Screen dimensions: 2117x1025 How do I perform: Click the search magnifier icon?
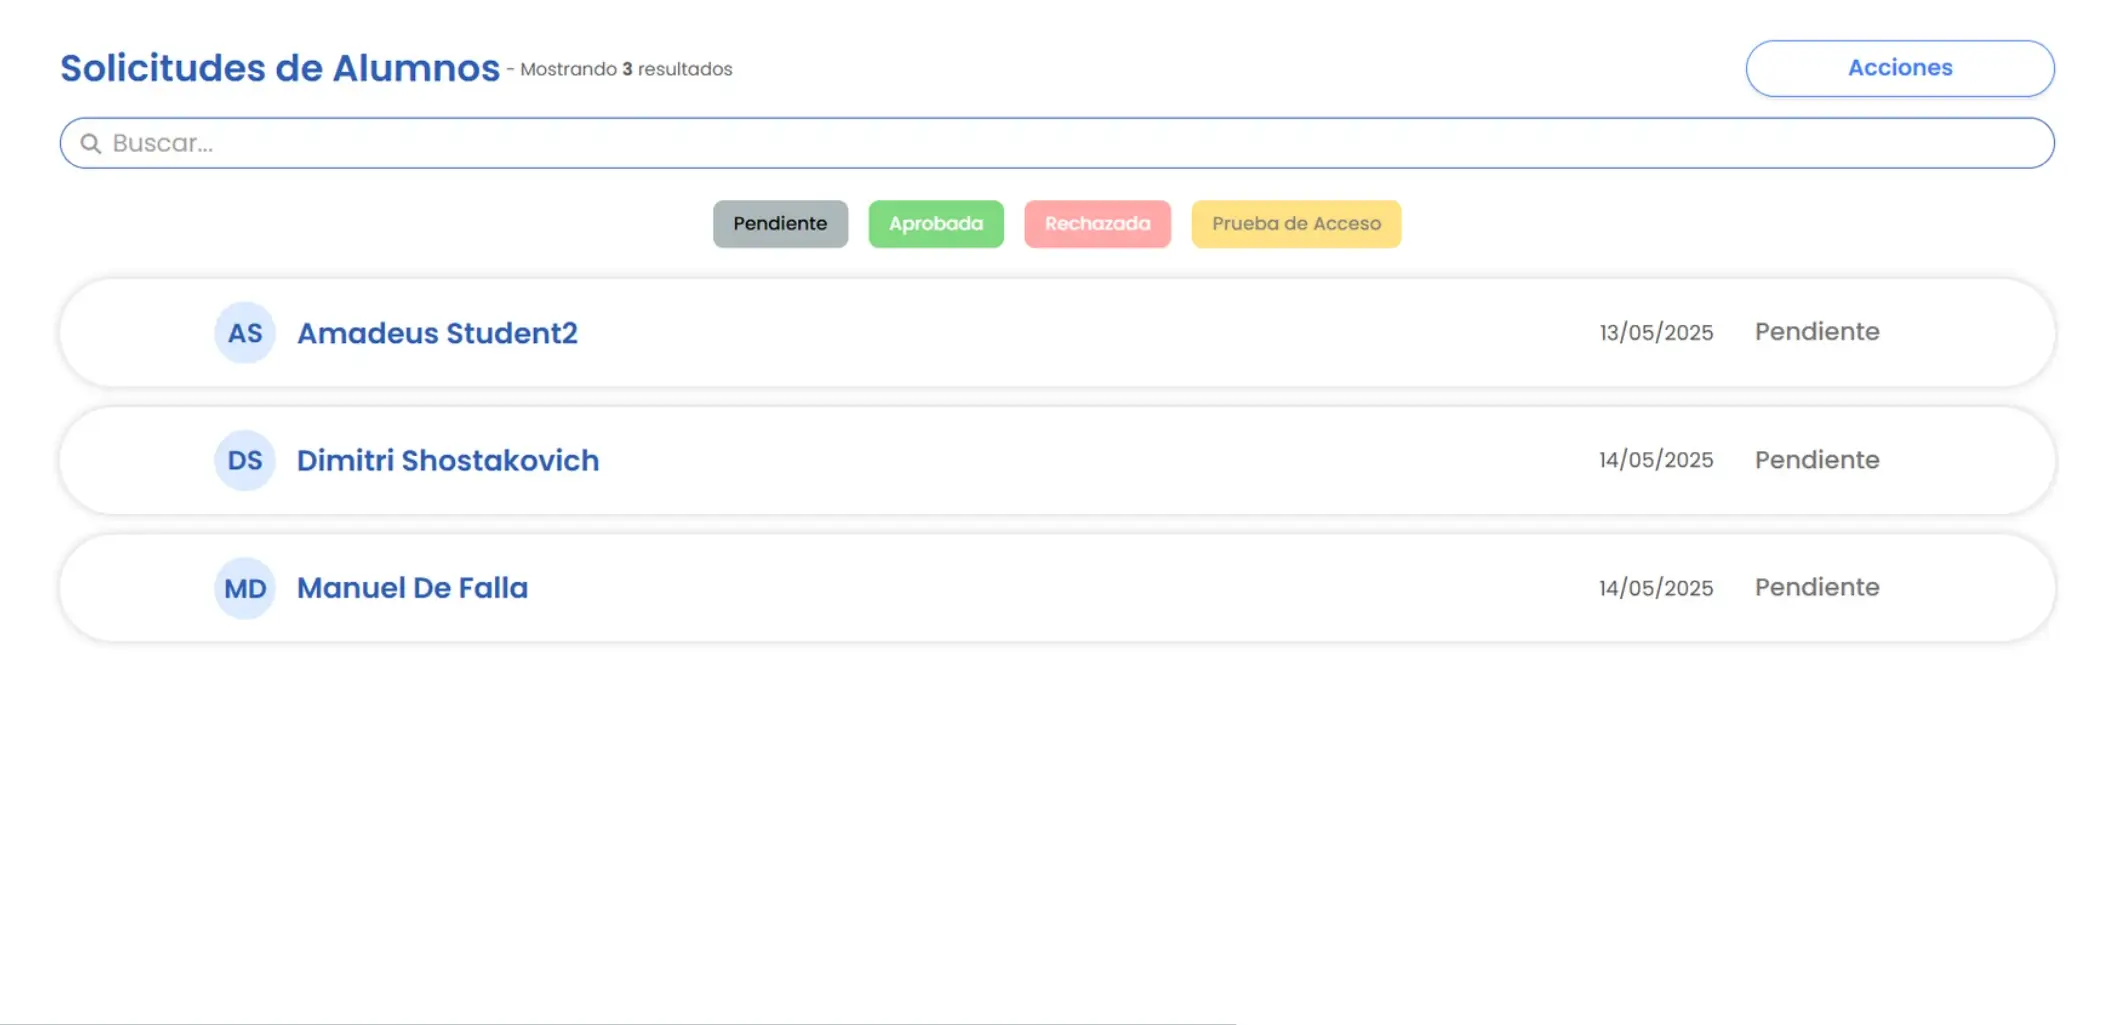coord(91,144)
